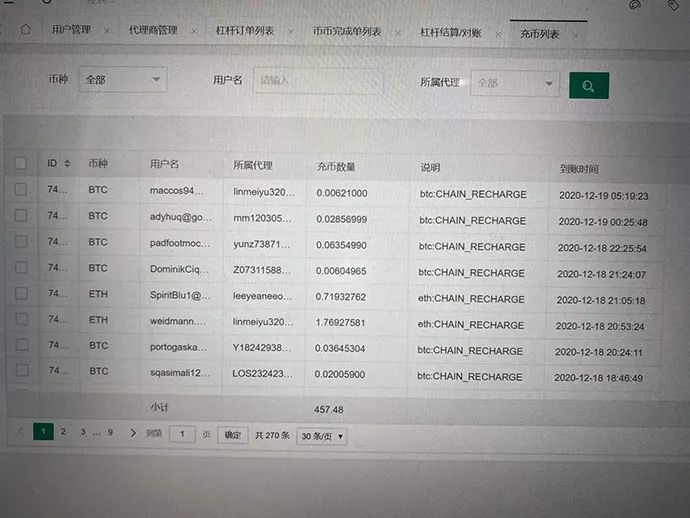Viewport: 690px width, 518px height.
Task: Open the 币种 dropdown
Action: [122, 79]
